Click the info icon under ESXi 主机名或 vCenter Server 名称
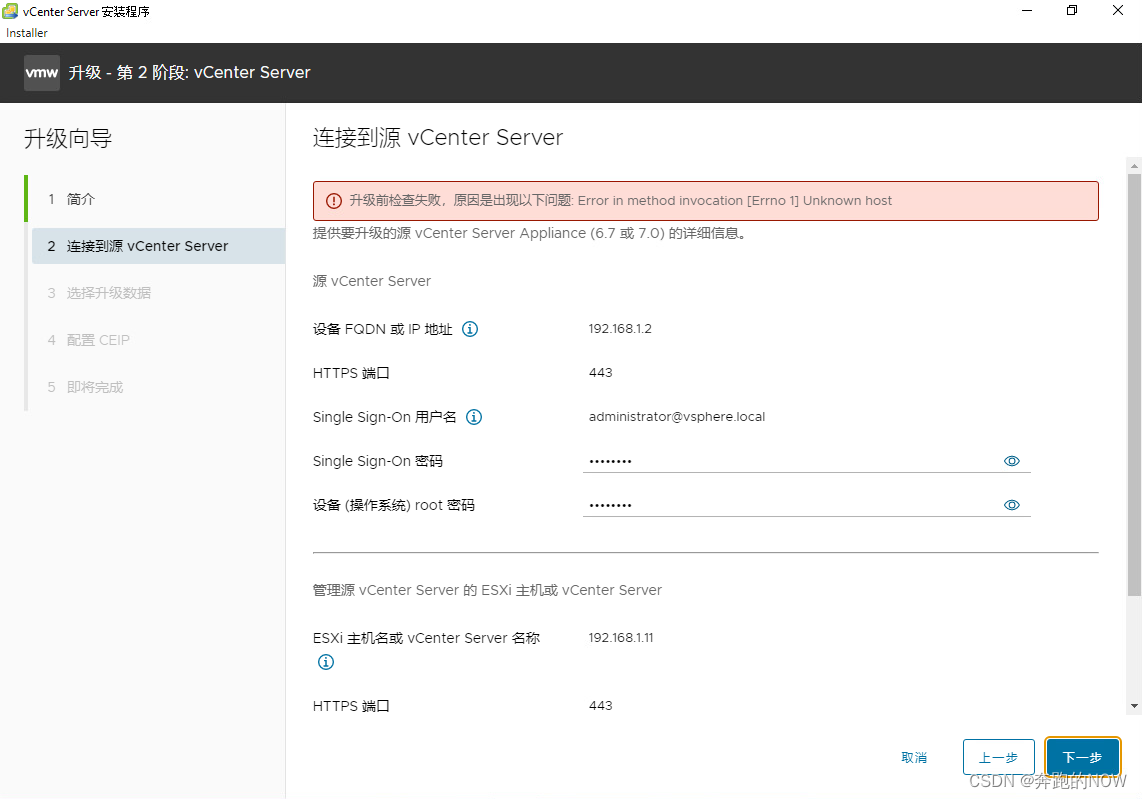The height and width of the screenshot is (799, 1142). click(x=326, y=662)
